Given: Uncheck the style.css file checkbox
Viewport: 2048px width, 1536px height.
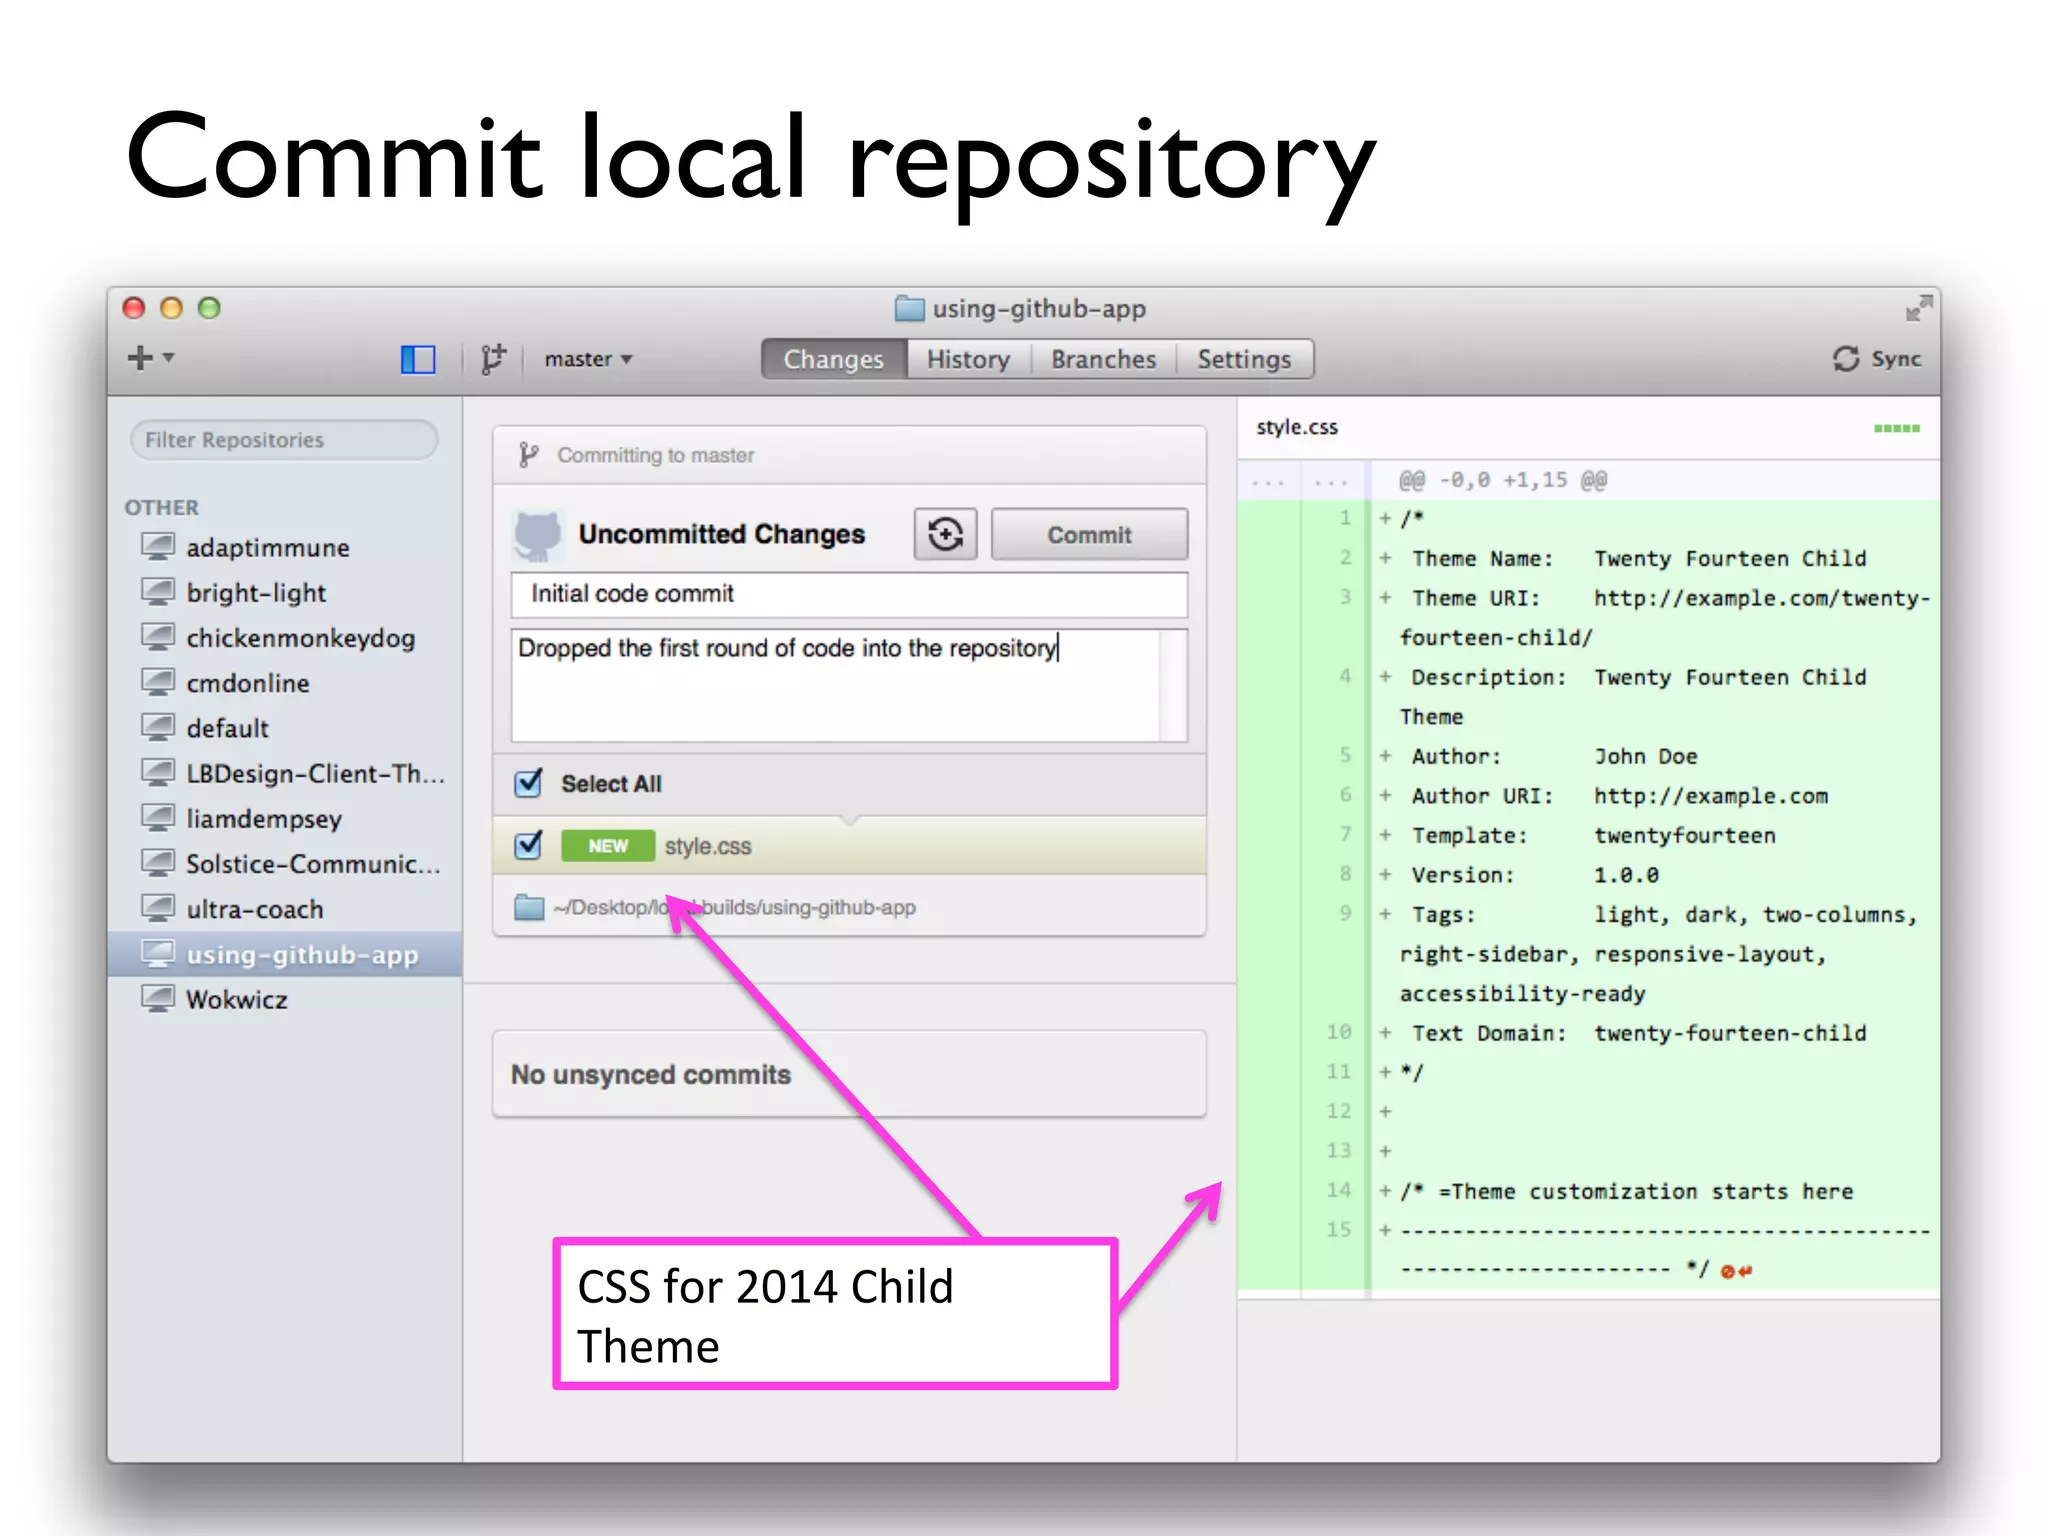Looking at the screenshot, I should point(528,846).
